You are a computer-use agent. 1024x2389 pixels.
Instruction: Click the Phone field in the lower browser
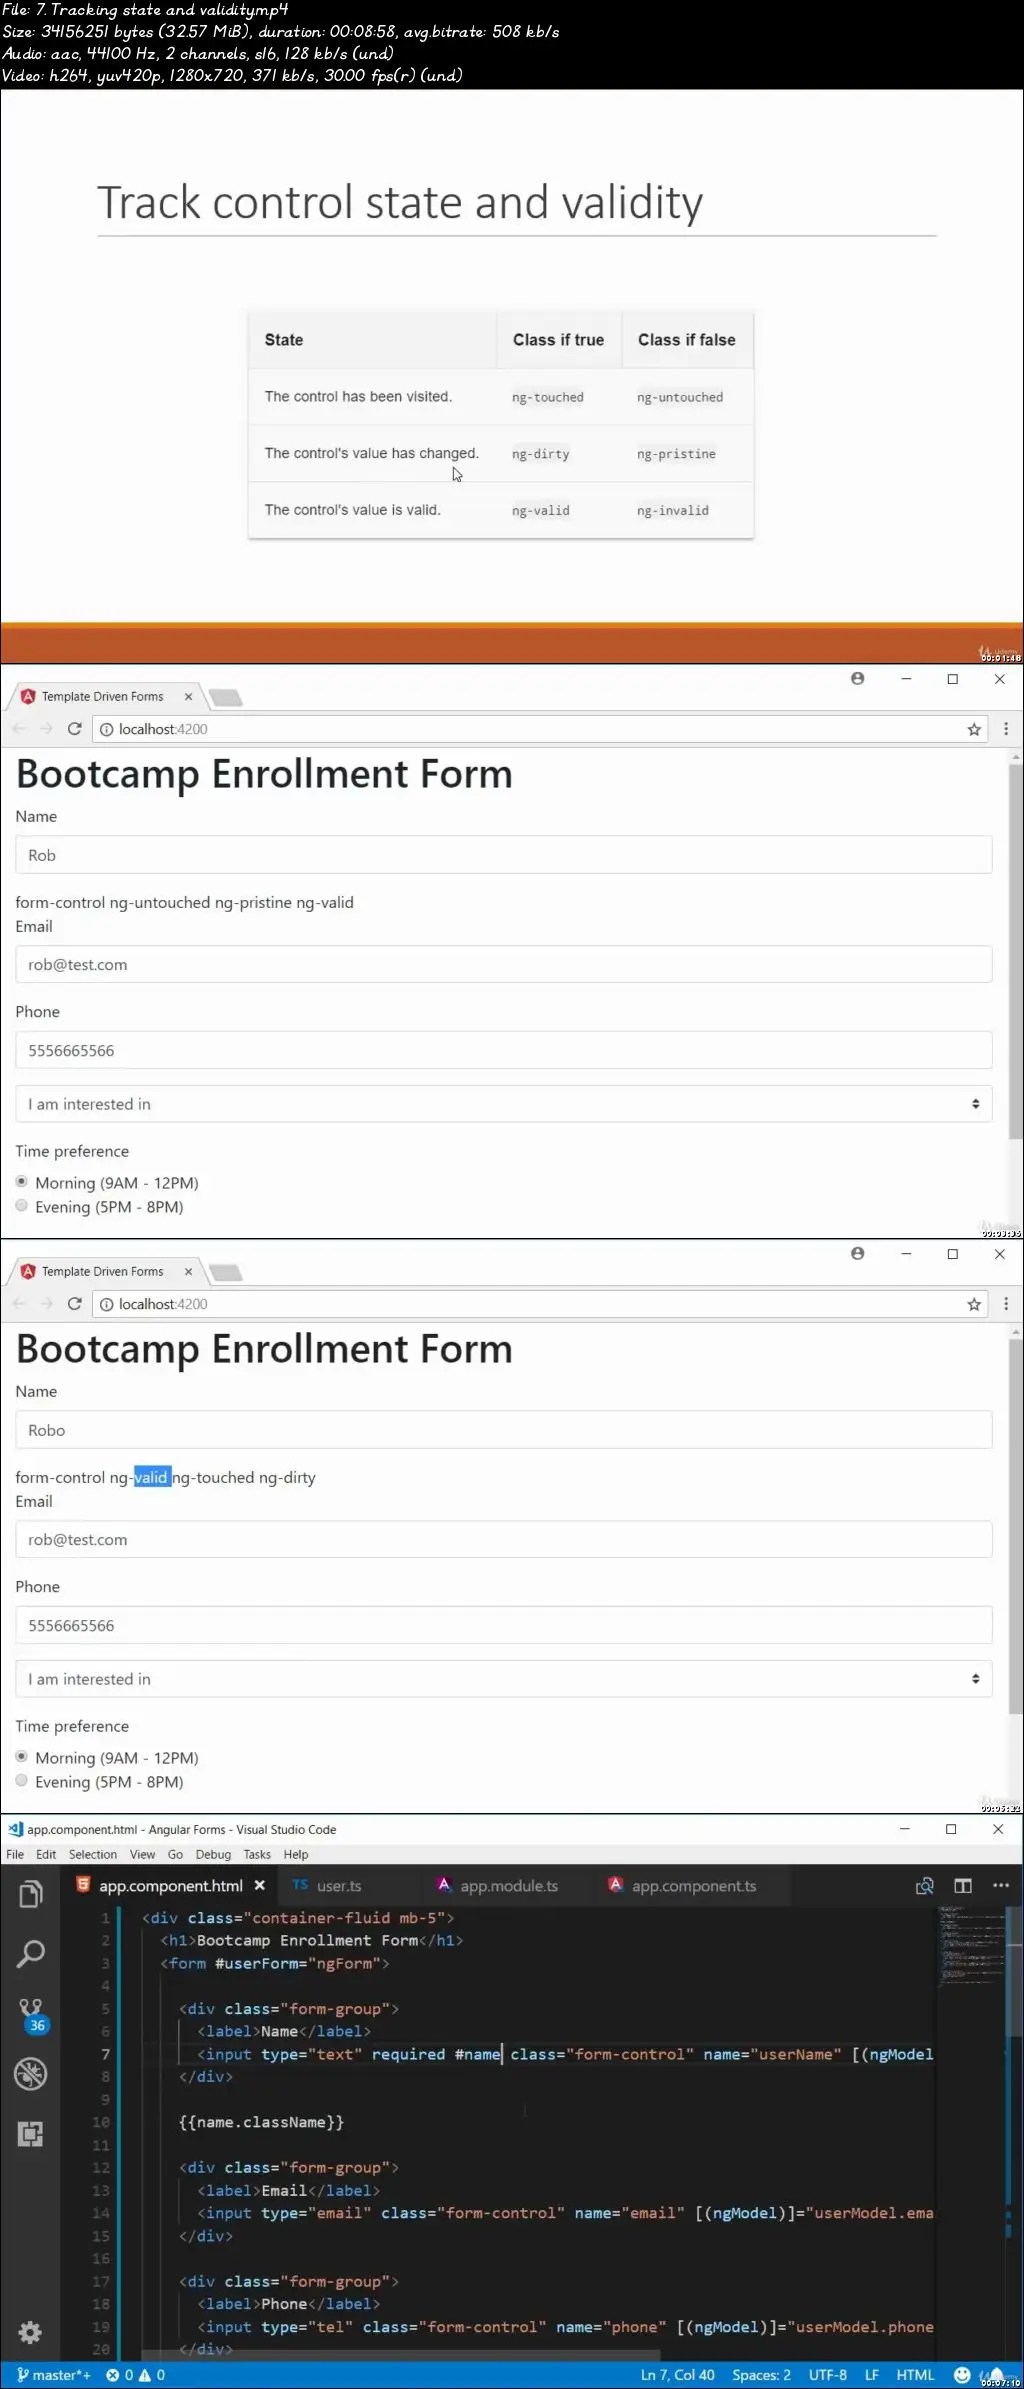point(504,1625)
